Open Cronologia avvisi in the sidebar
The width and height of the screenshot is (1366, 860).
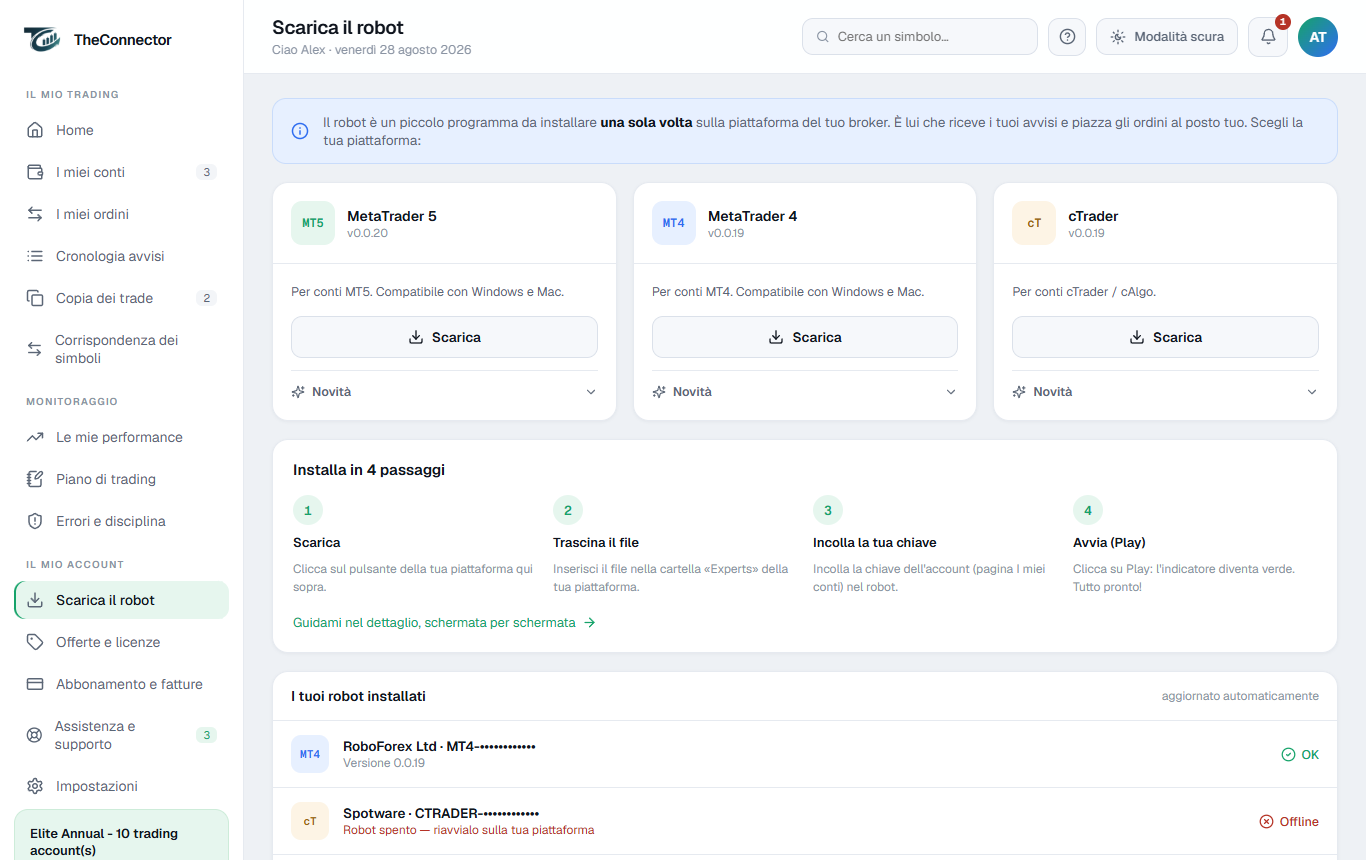pos(121,256)
